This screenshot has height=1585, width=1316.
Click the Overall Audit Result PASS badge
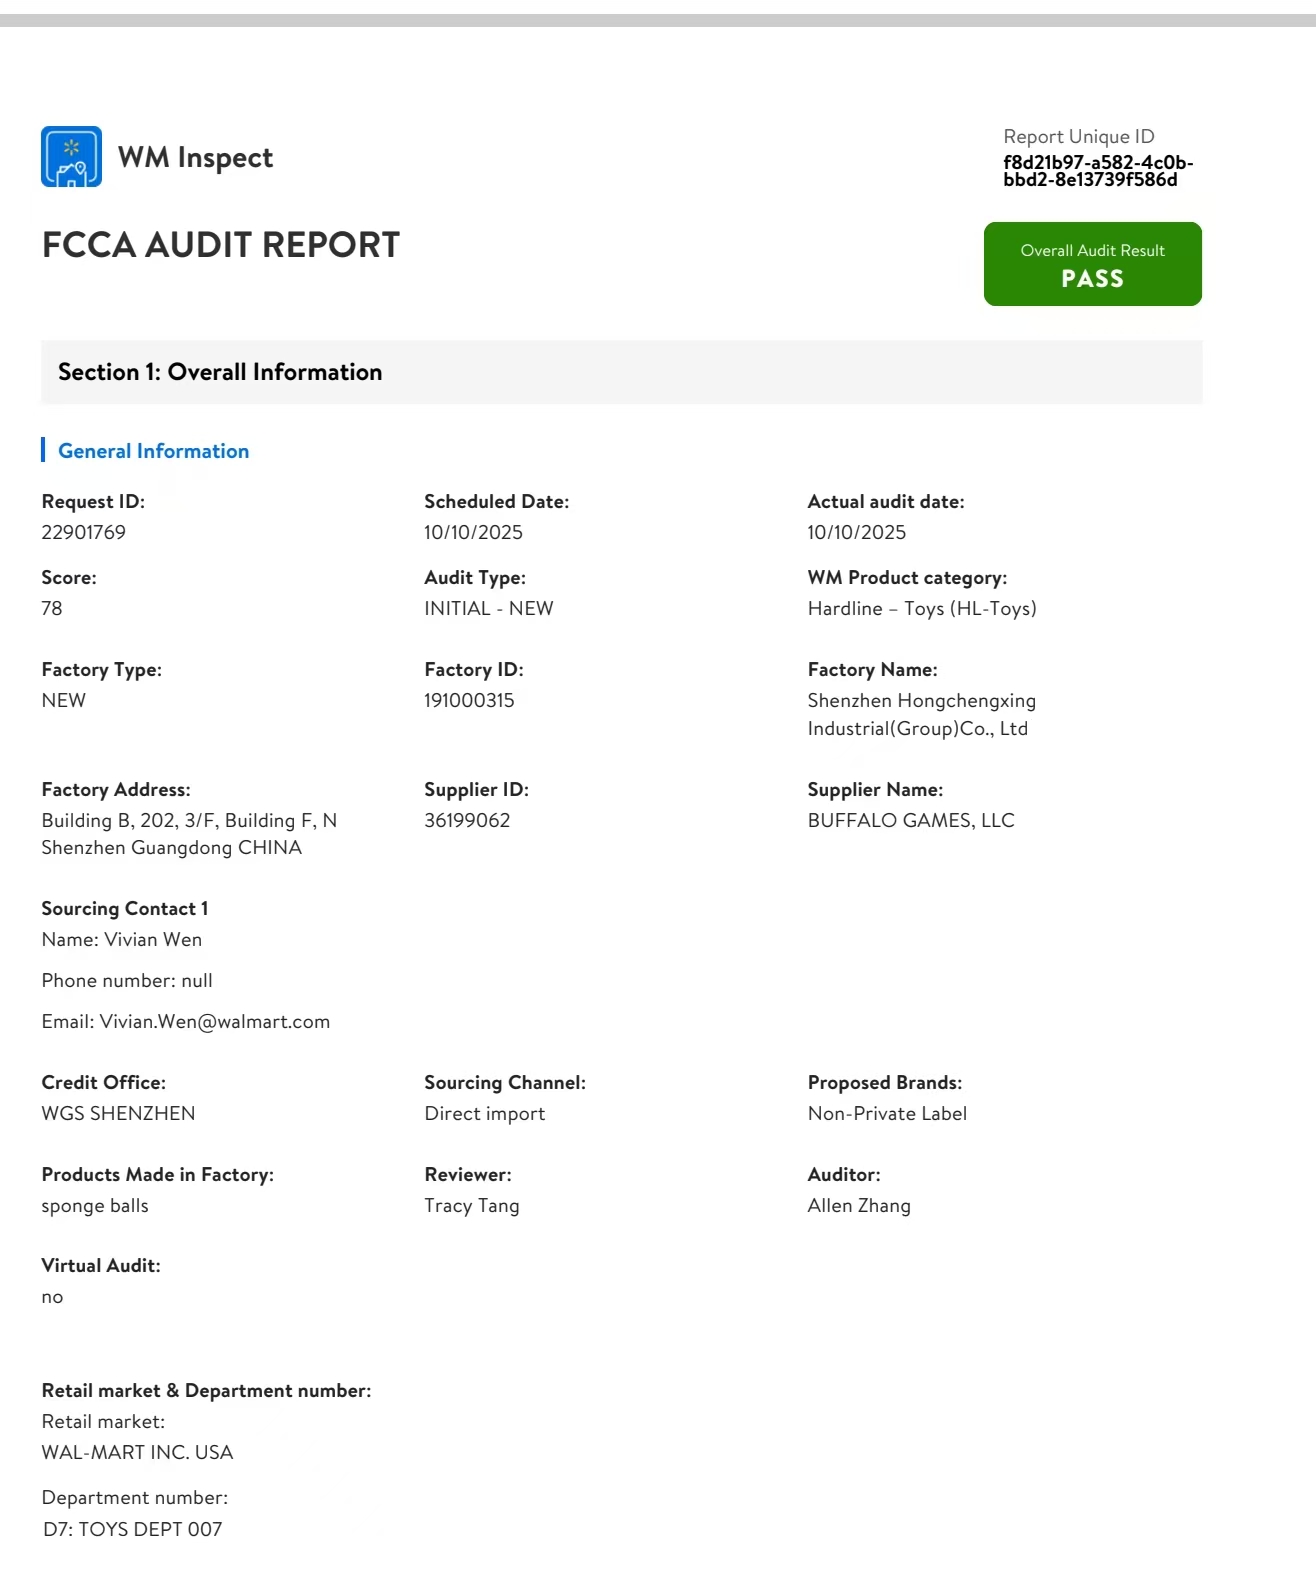(1092, 264)
